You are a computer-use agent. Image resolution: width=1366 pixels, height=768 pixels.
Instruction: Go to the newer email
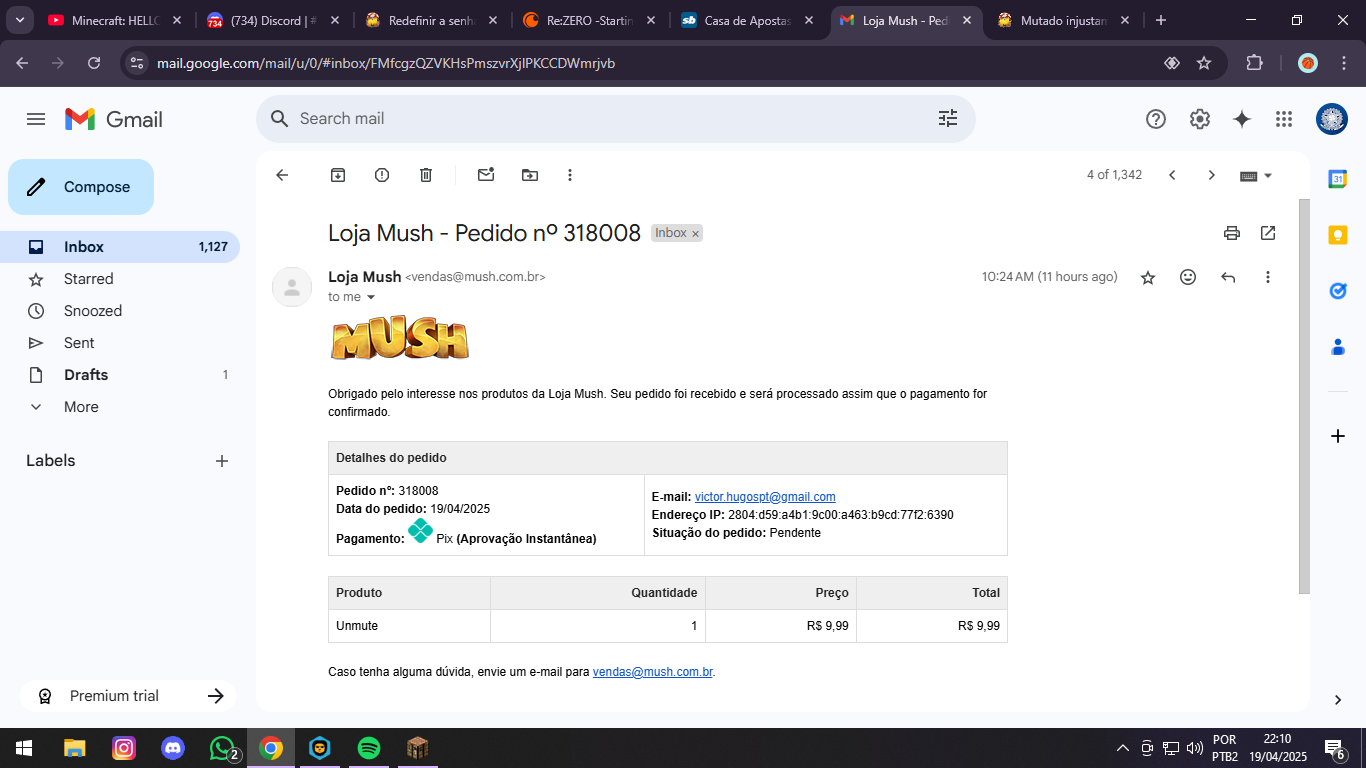pyautogui.click(x=1172, y=175)
